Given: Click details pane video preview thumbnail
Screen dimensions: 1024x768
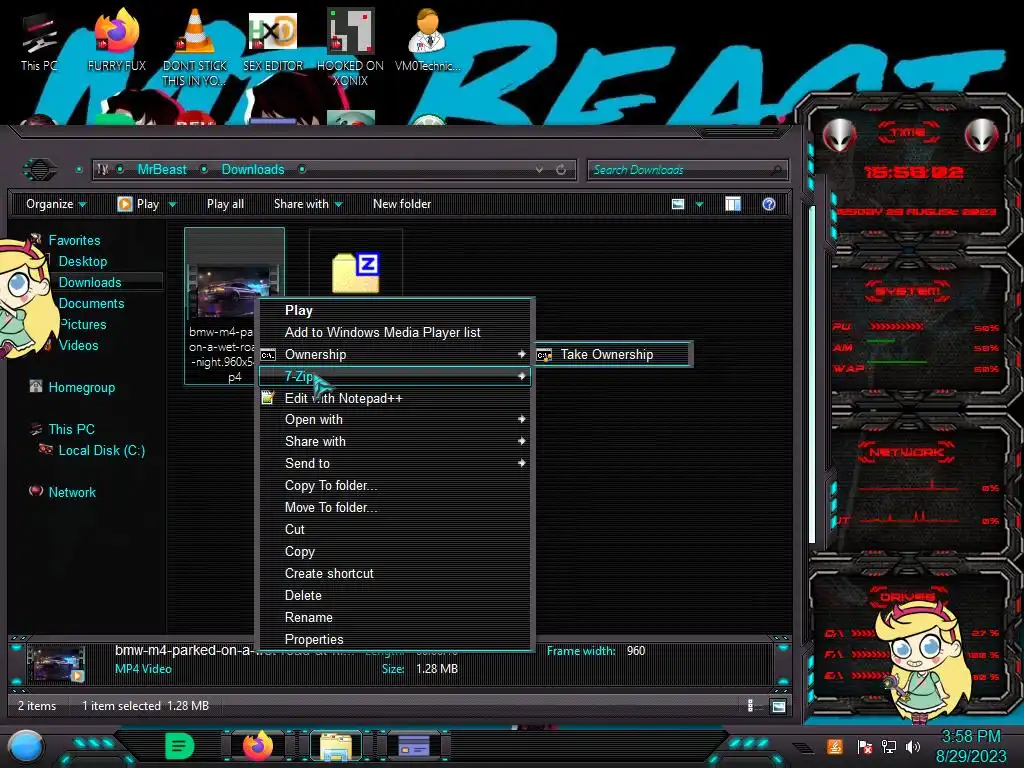Looking at the screenshot, I should 56,663.
